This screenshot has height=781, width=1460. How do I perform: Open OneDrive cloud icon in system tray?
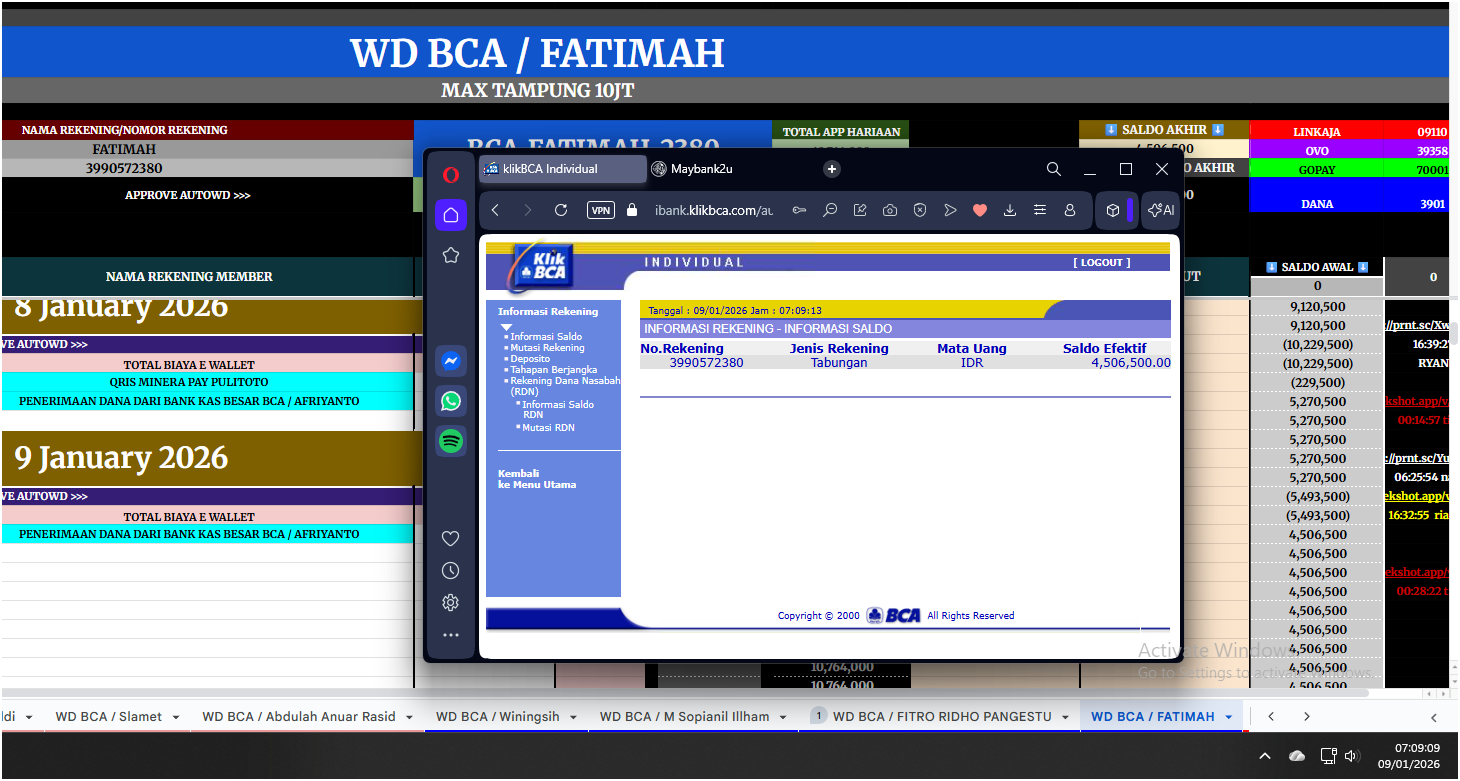click(1297, 756)
